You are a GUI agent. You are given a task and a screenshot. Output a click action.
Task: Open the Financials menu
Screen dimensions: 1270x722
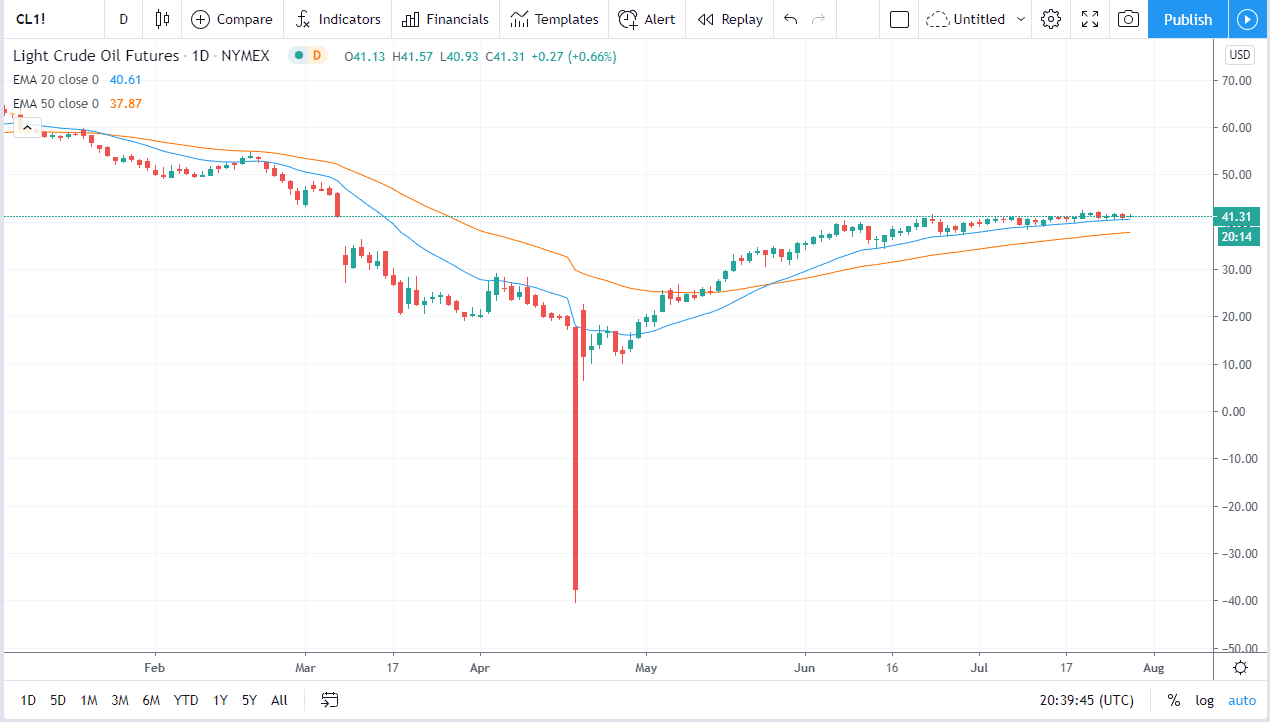(x=446, y=19)
